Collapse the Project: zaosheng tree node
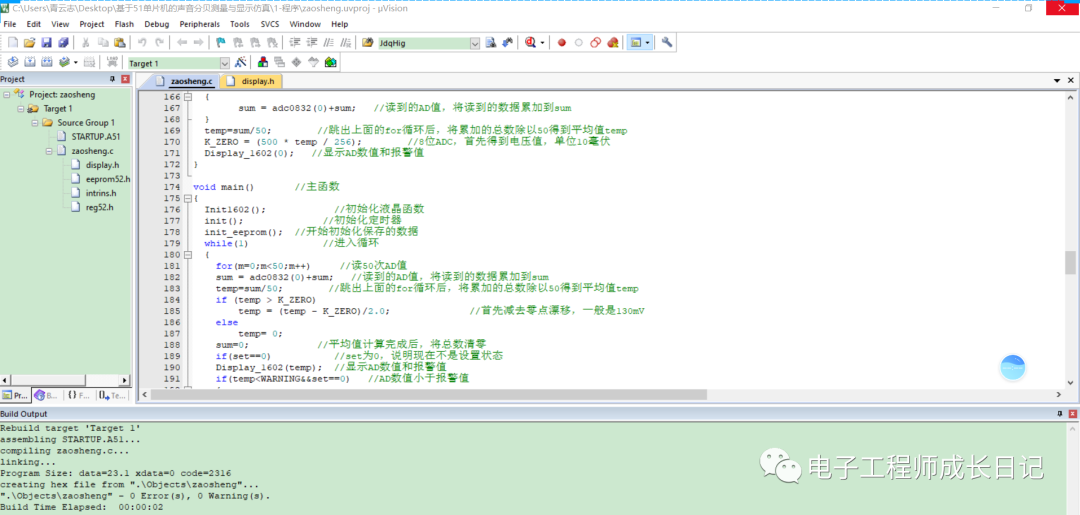 (6, 94)
